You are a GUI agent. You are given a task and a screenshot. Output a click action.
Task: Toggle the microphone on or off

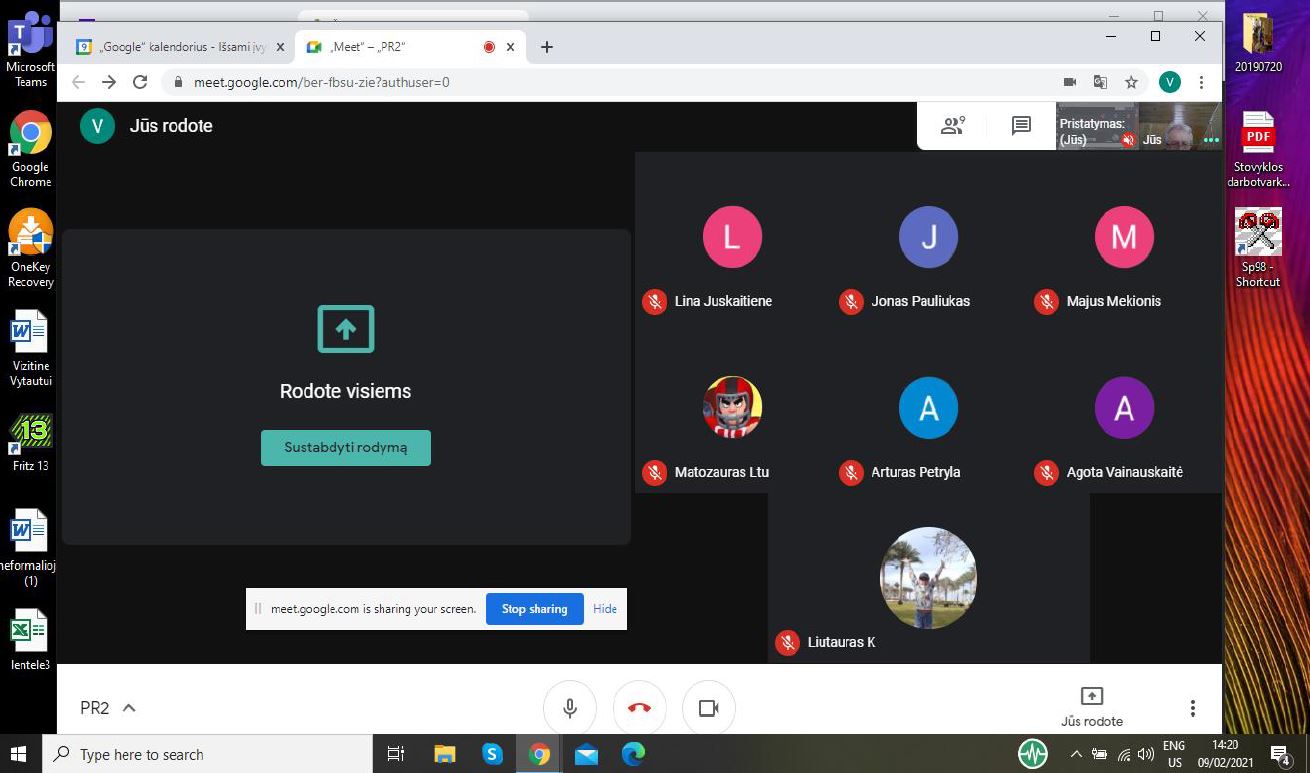pos(570,708)
